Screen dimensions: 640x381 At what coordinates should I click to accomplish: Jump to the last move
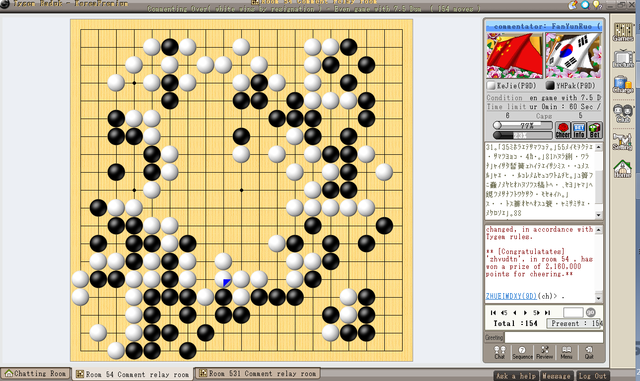point(547,312)
